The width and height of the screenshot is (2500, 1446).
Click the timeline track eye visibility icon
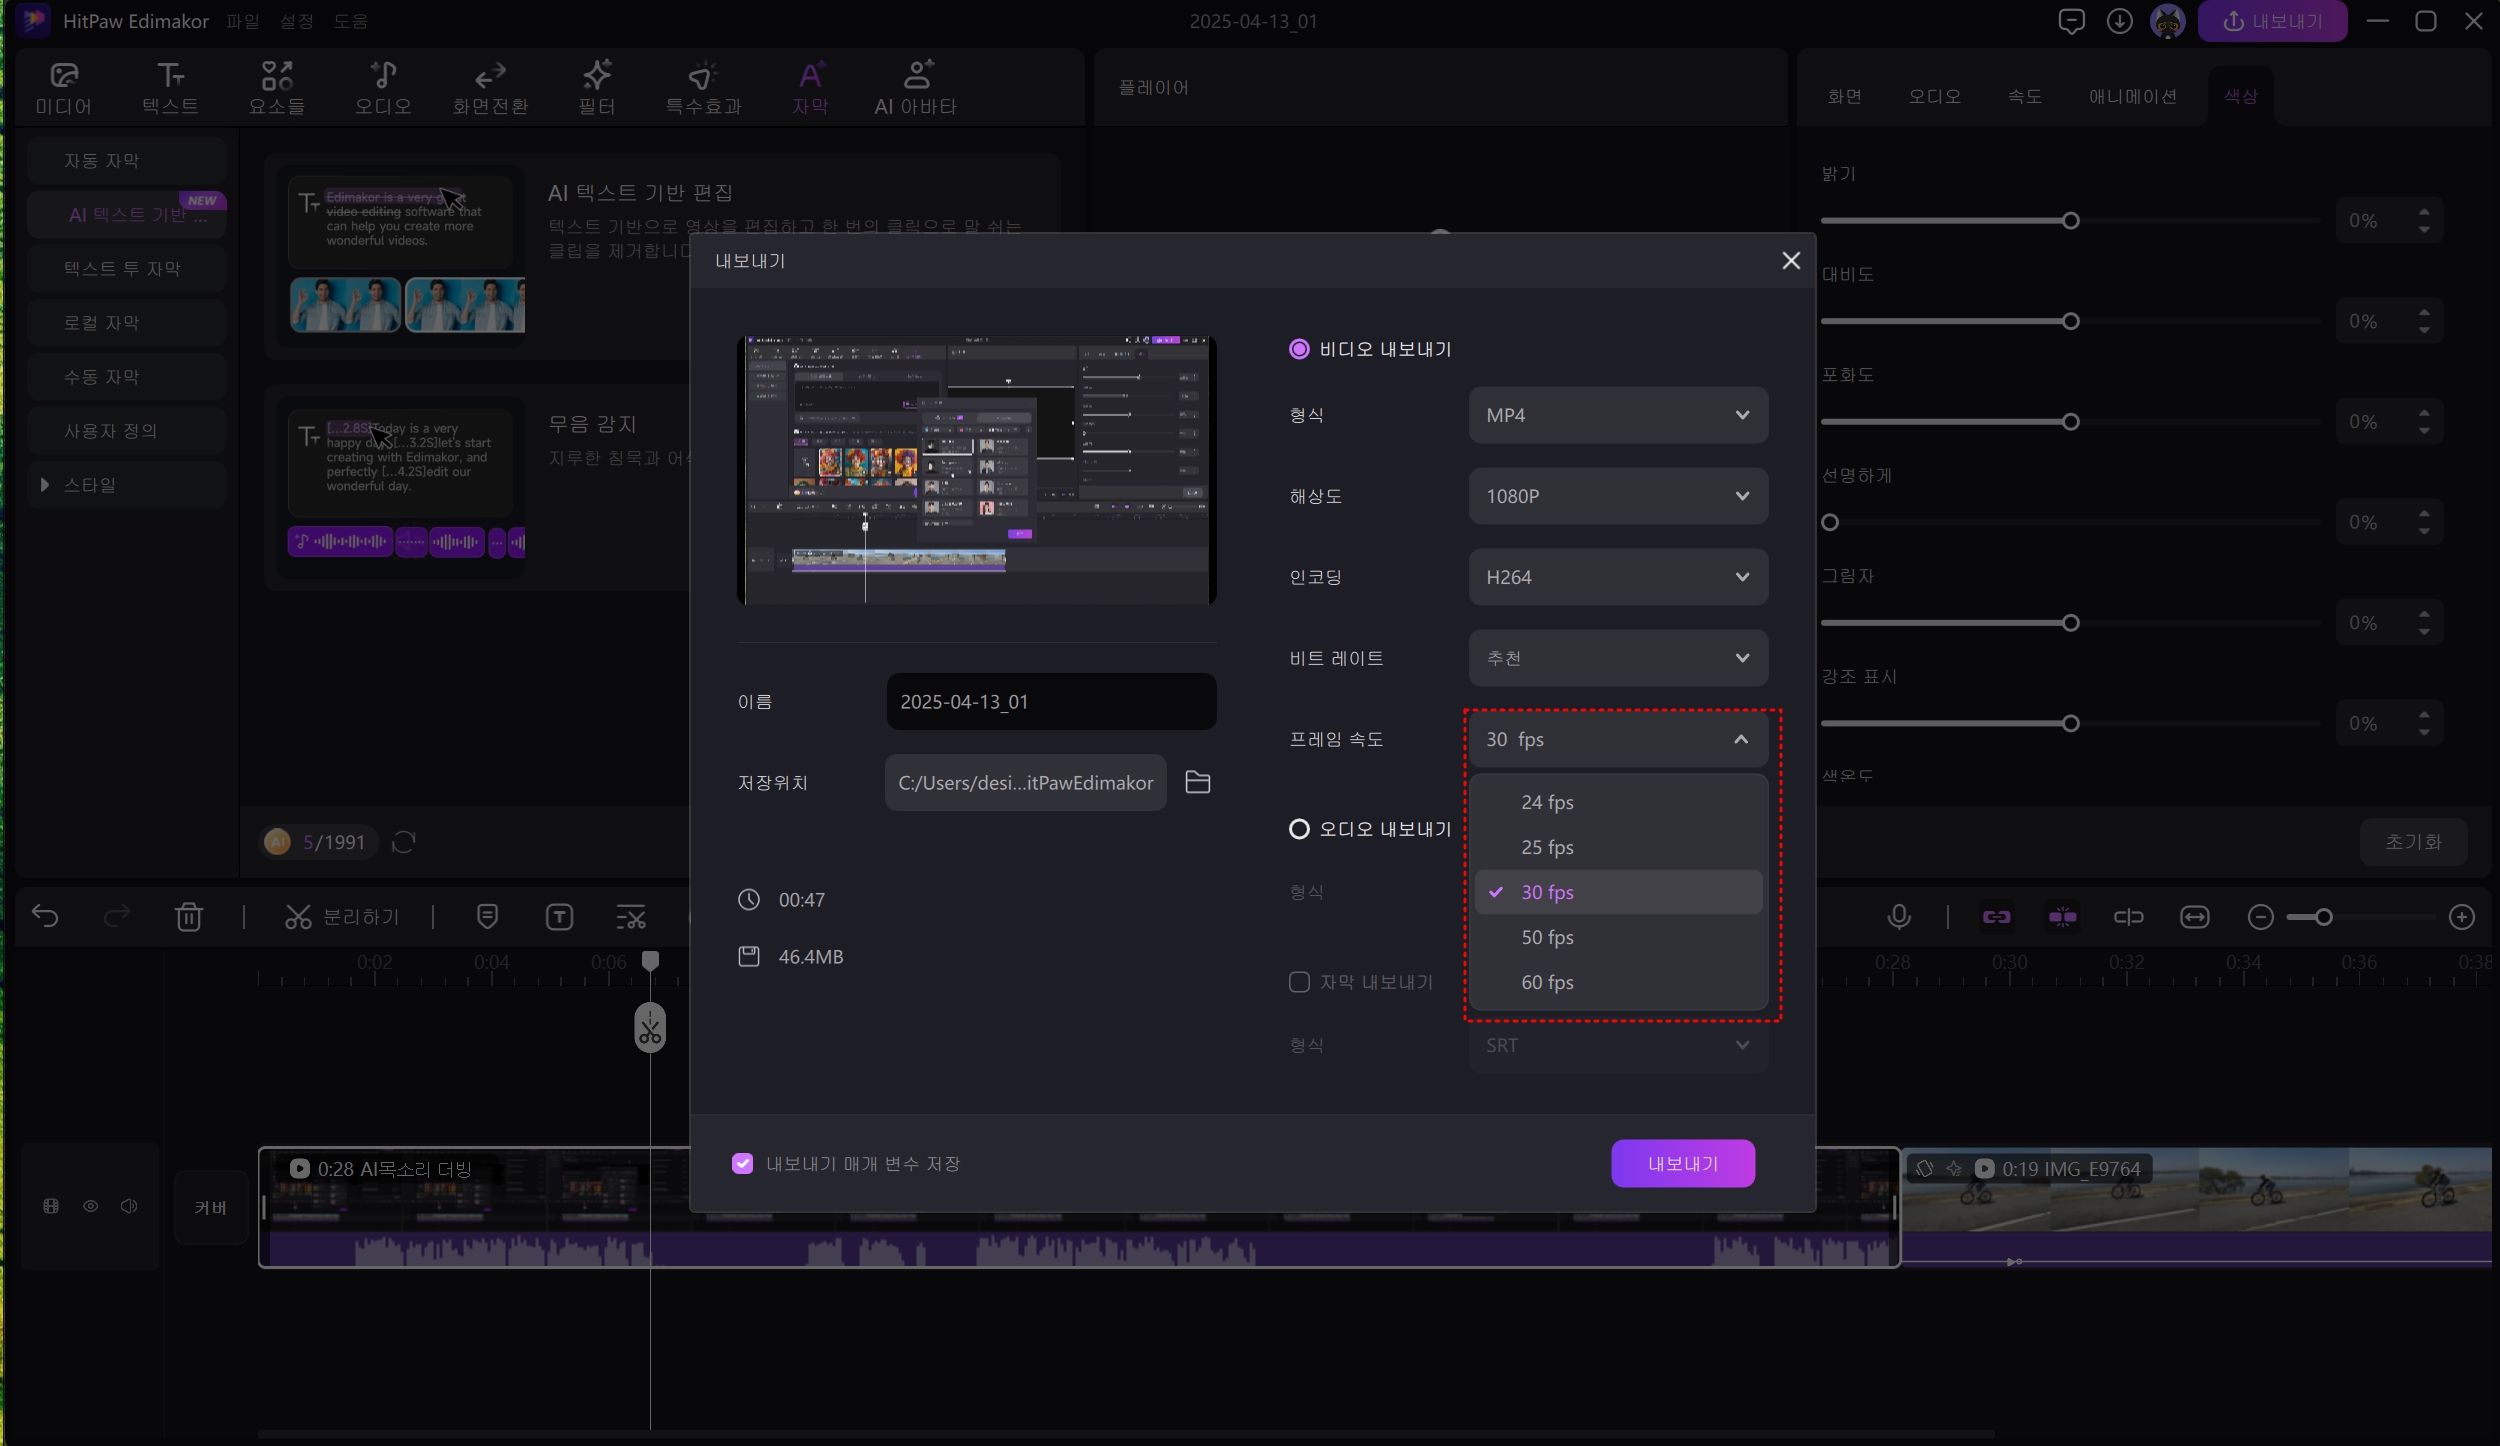(91, 1206)
